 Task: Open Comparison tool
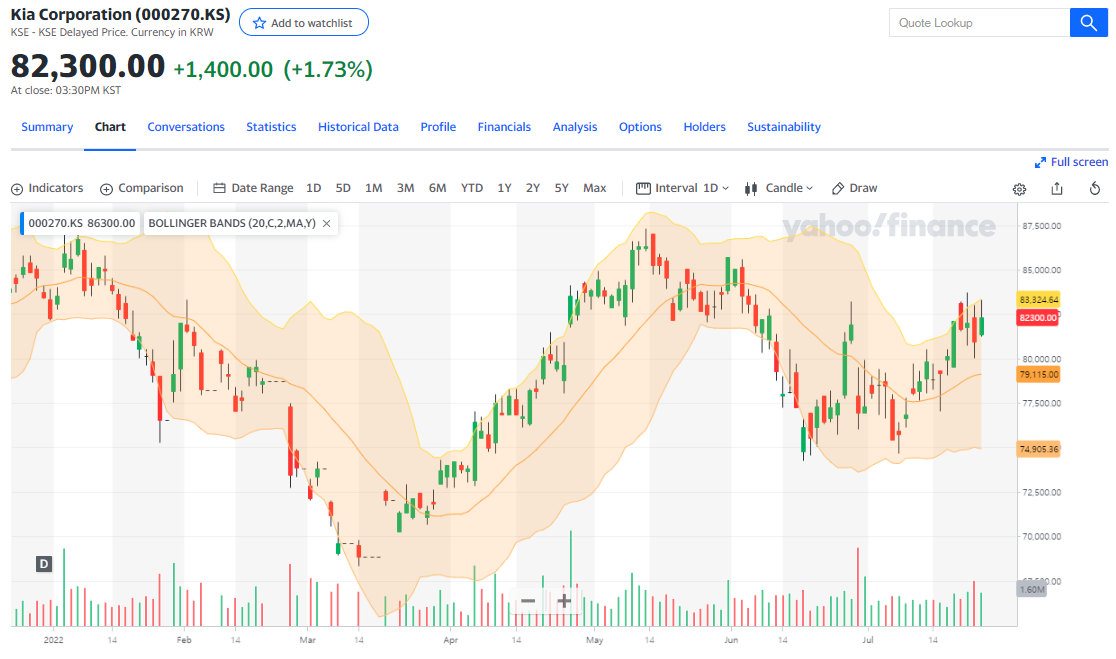point(142,188)
